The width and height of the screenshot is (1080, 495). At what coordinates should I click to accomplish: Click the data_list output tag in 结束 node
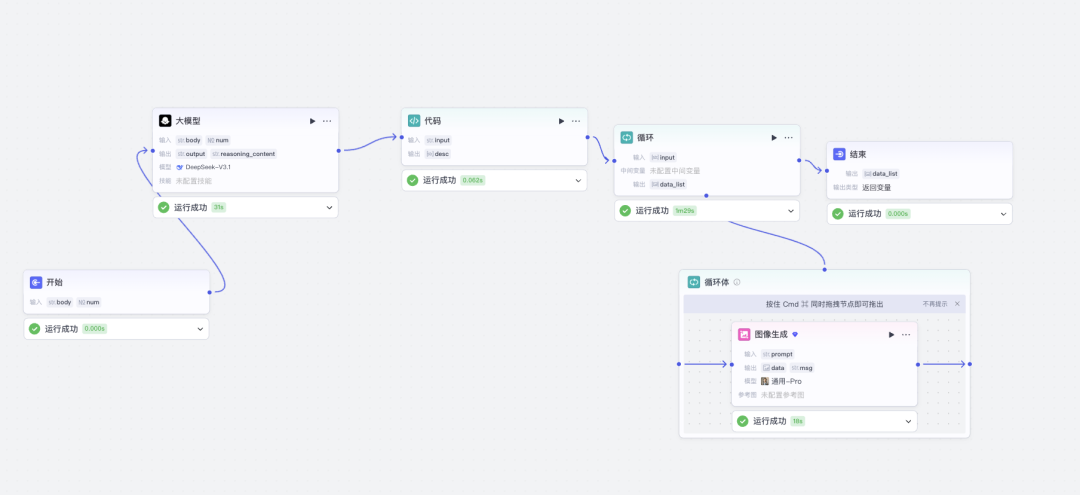click(881, 174)
